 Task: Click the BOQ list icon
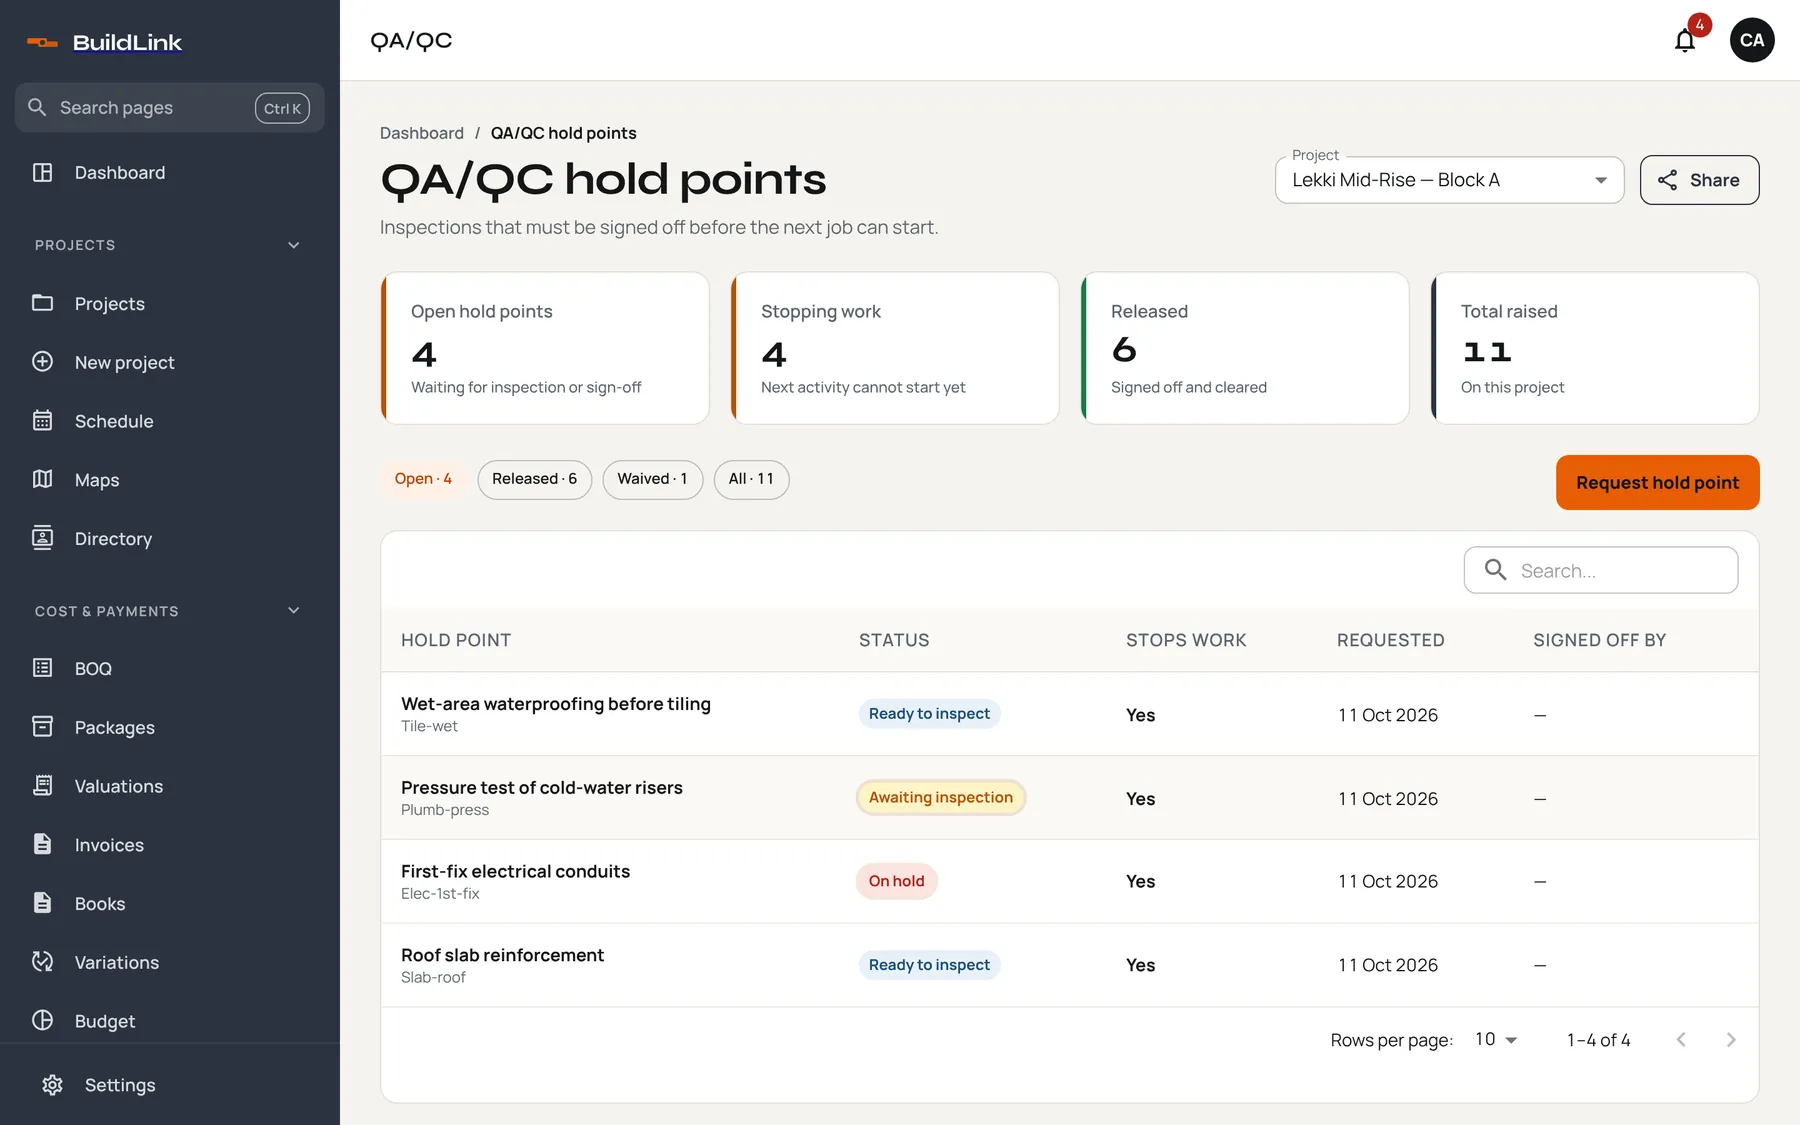[42, 668]
